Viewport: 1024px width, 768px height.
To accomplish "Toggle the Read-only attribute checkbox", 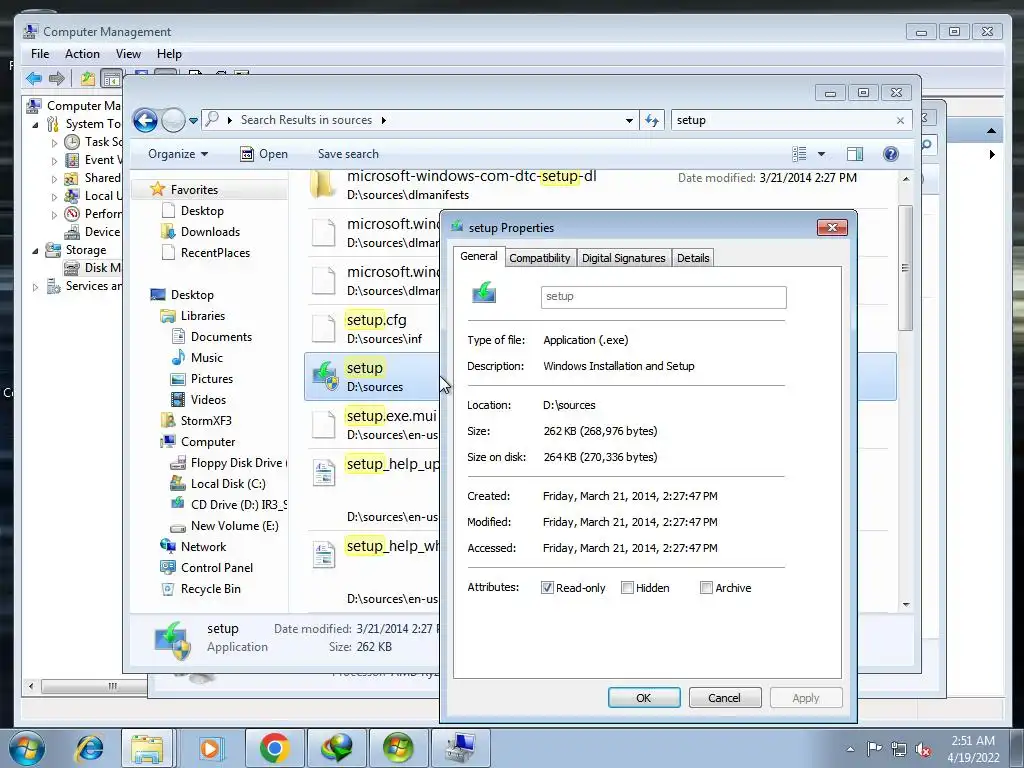I will point(547,588).
